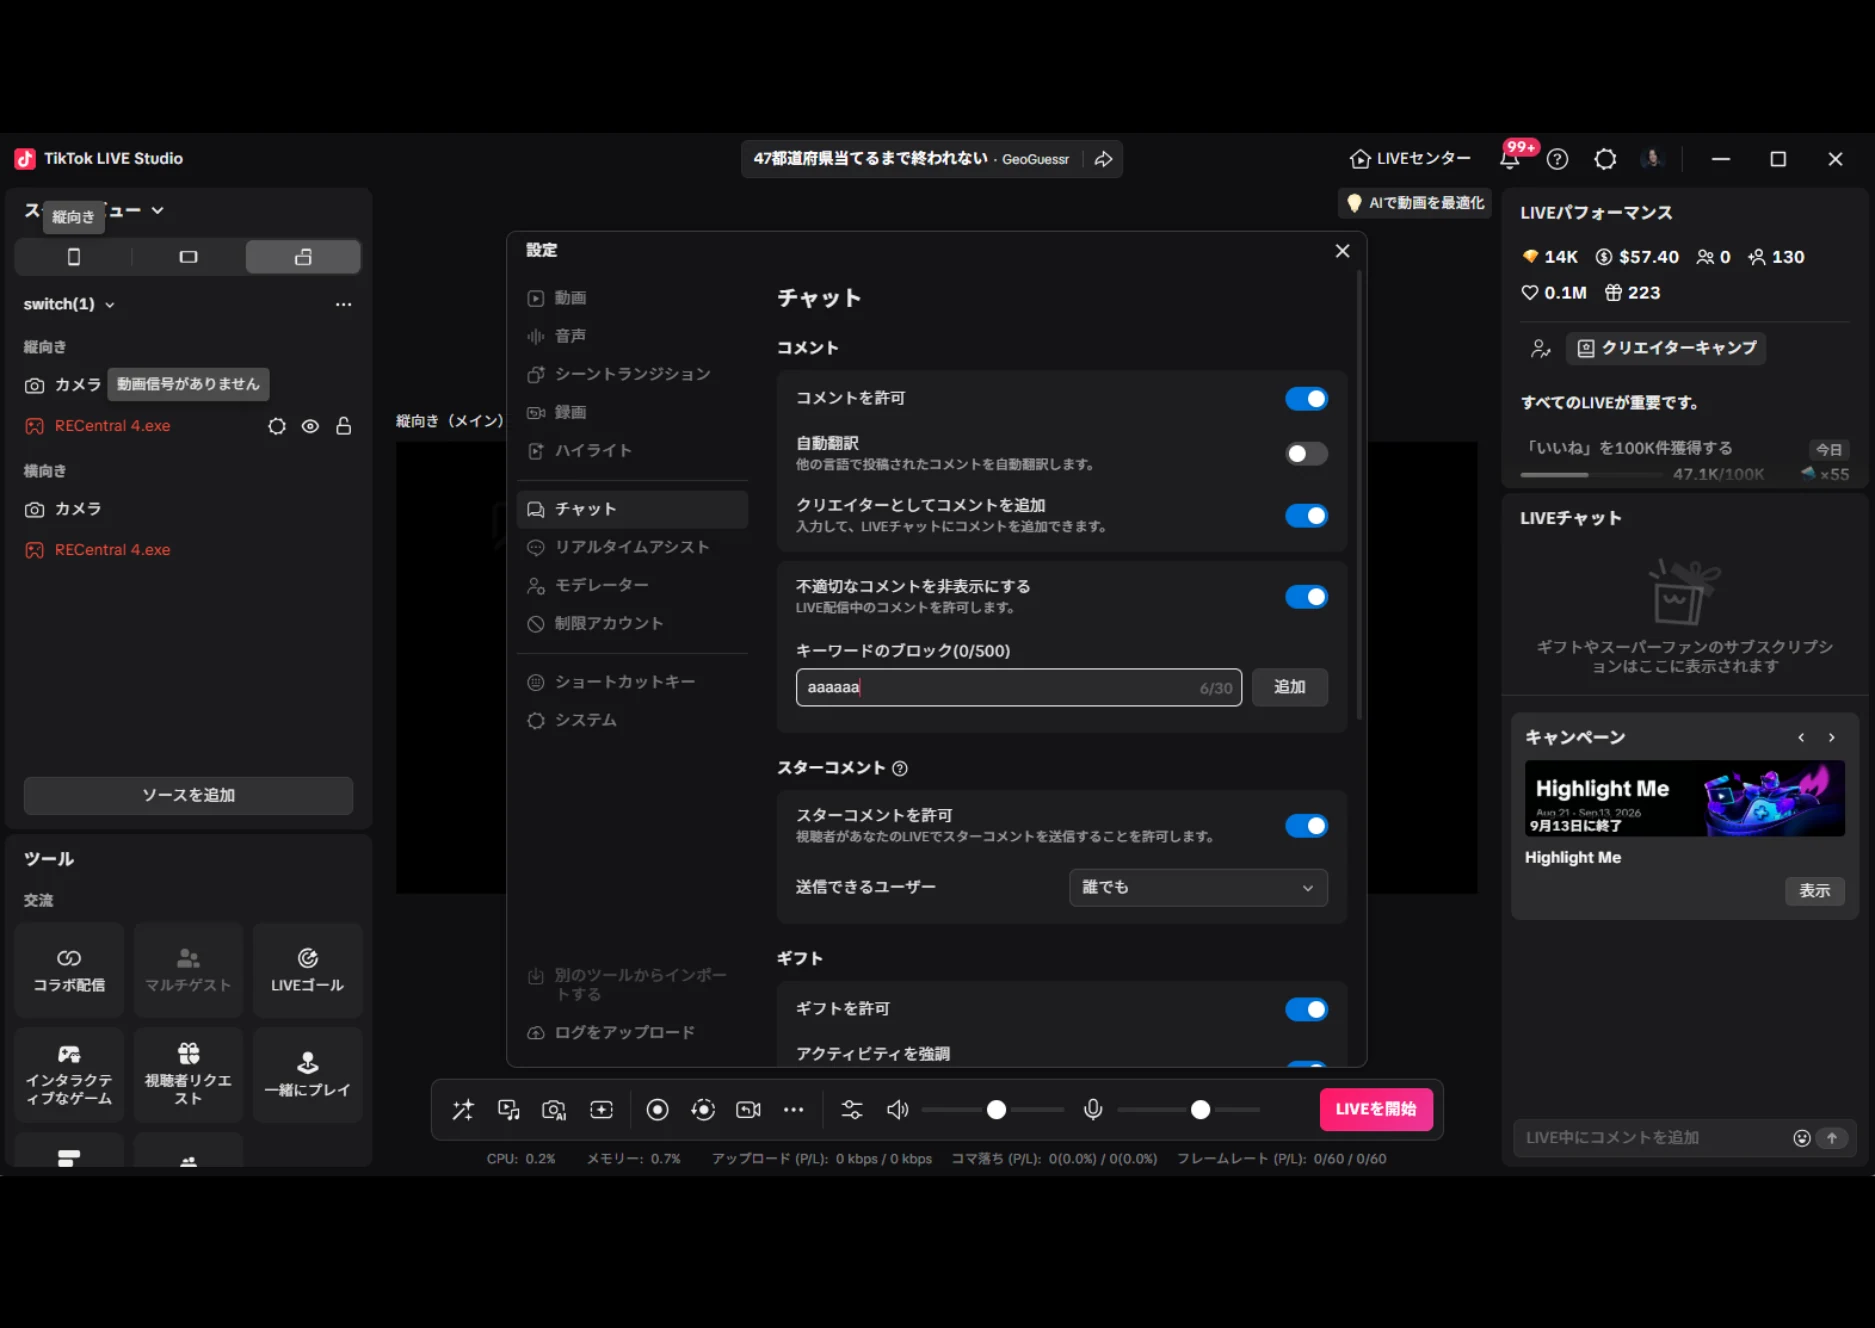Toggle ギフトを許可 switch

point(1306,1010)
